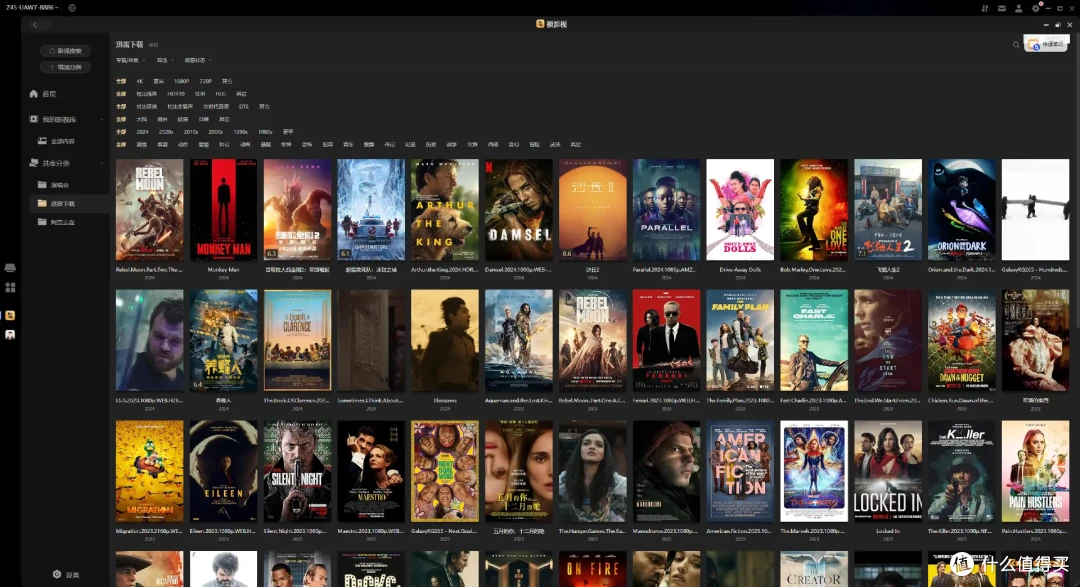Screen dimensions: 1080x587
Task: Filter by SDR format
Action: (200, 94)
